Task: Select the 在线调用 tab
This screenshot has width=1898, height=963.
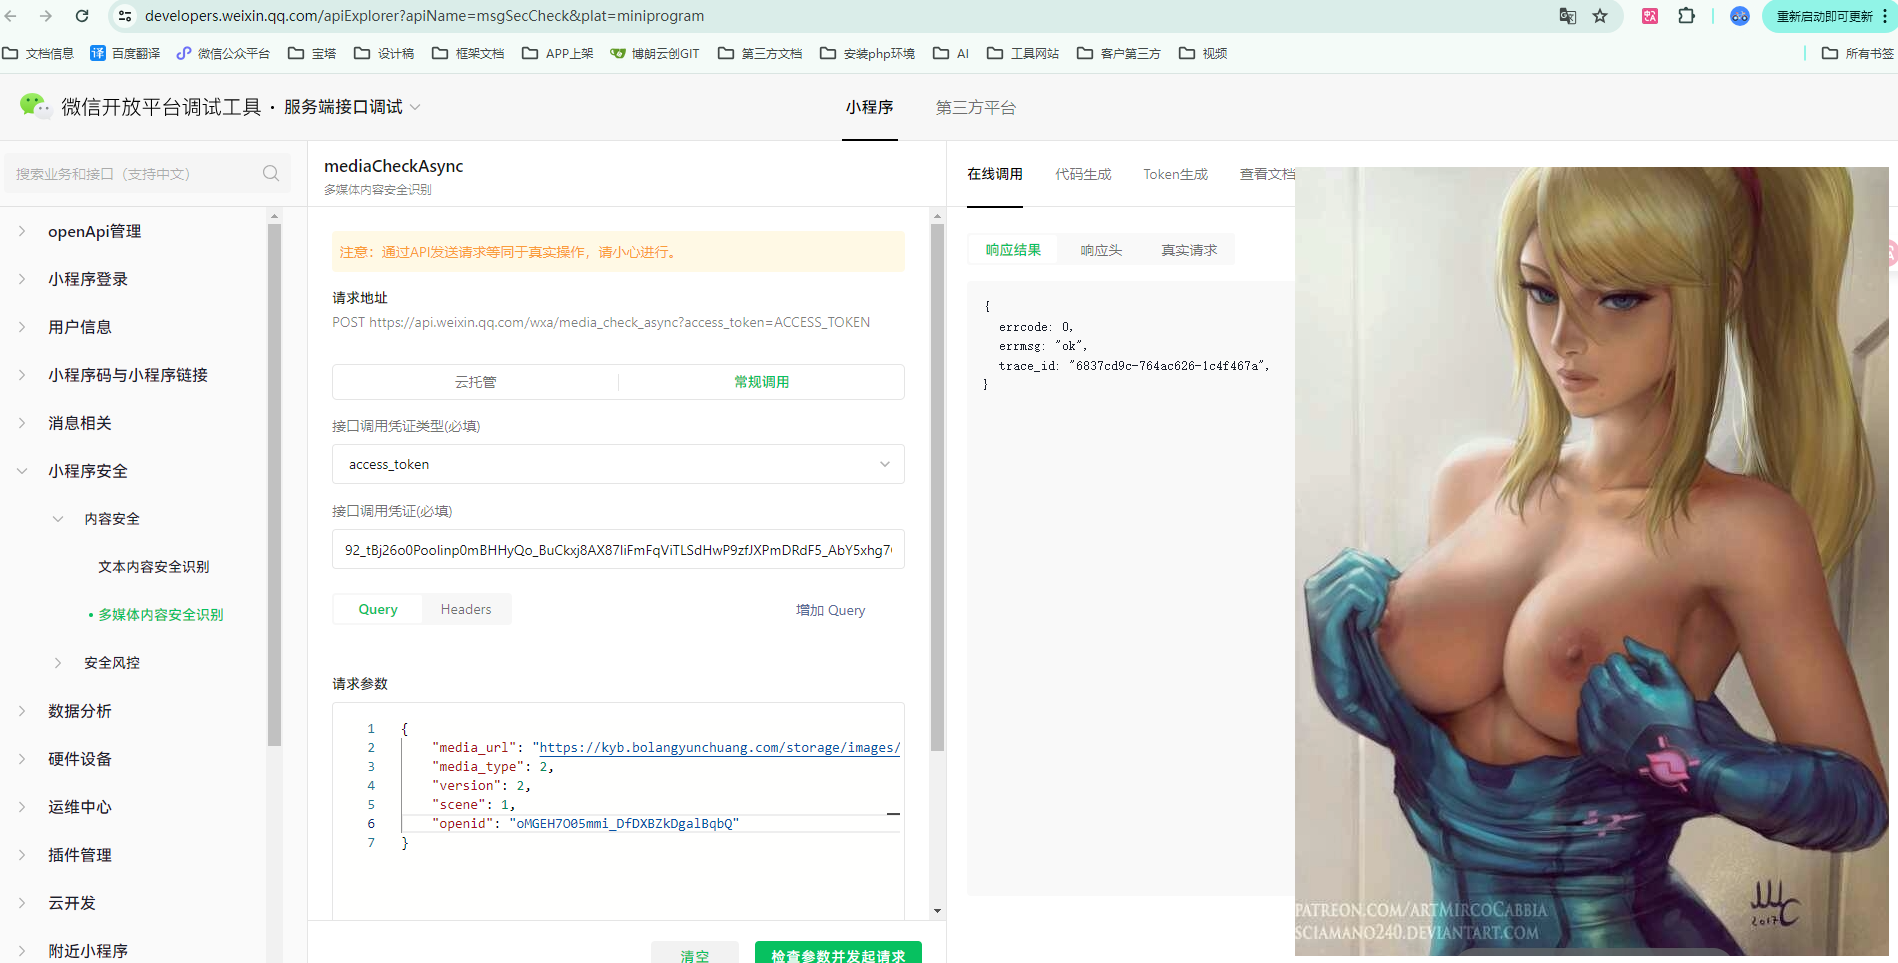Action: point(995,174)
